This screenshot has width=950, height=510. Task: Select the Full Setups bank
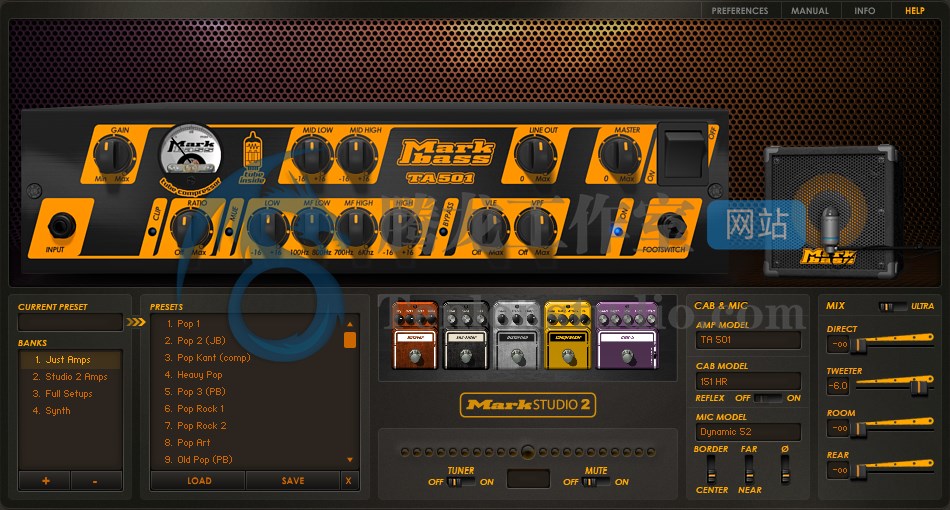tap(70, 394)
